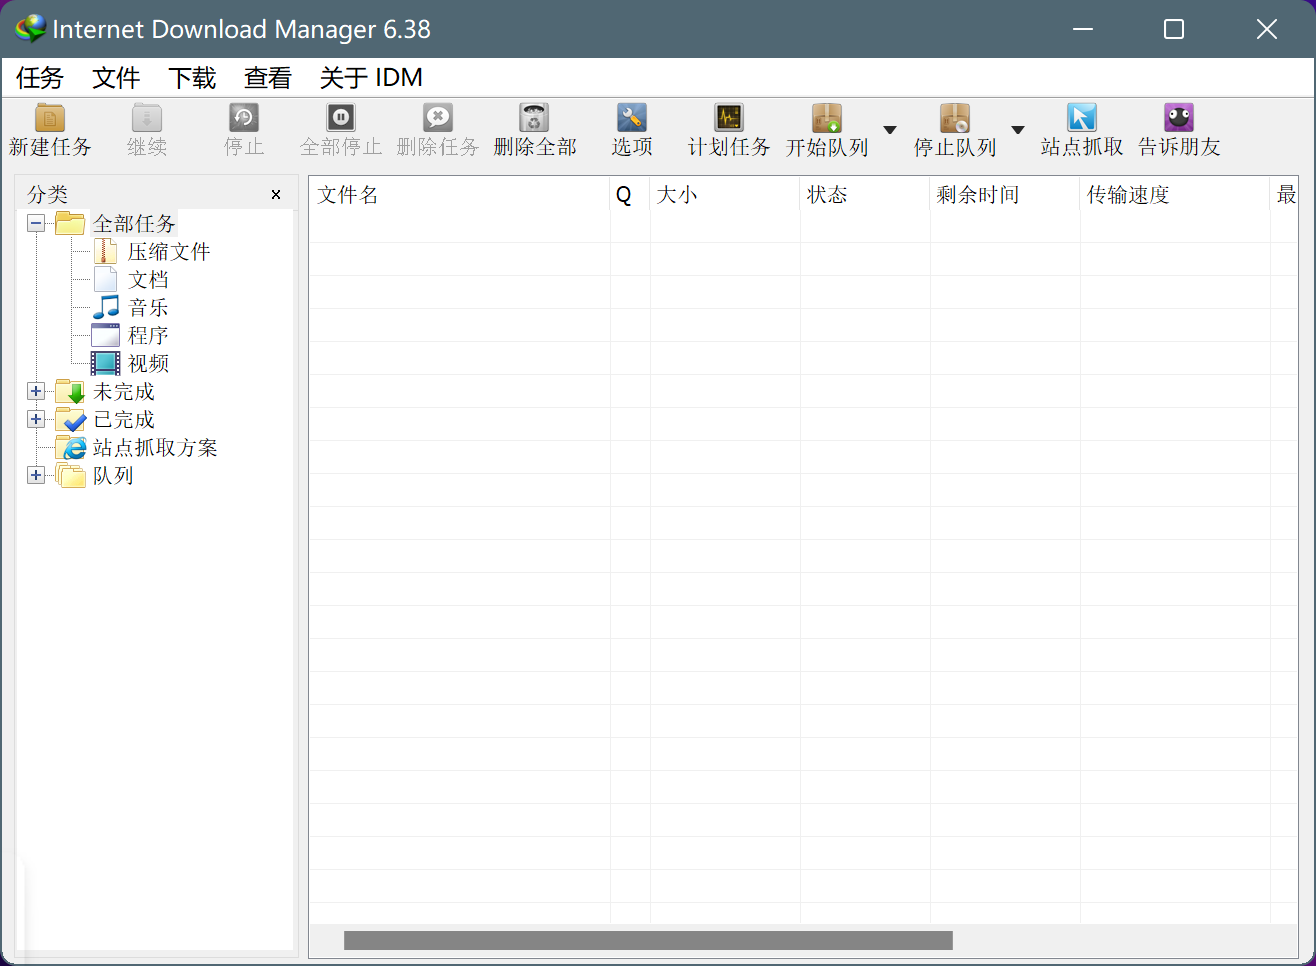Sort by the 剩余时间 column header

(x=1005, y=194)
